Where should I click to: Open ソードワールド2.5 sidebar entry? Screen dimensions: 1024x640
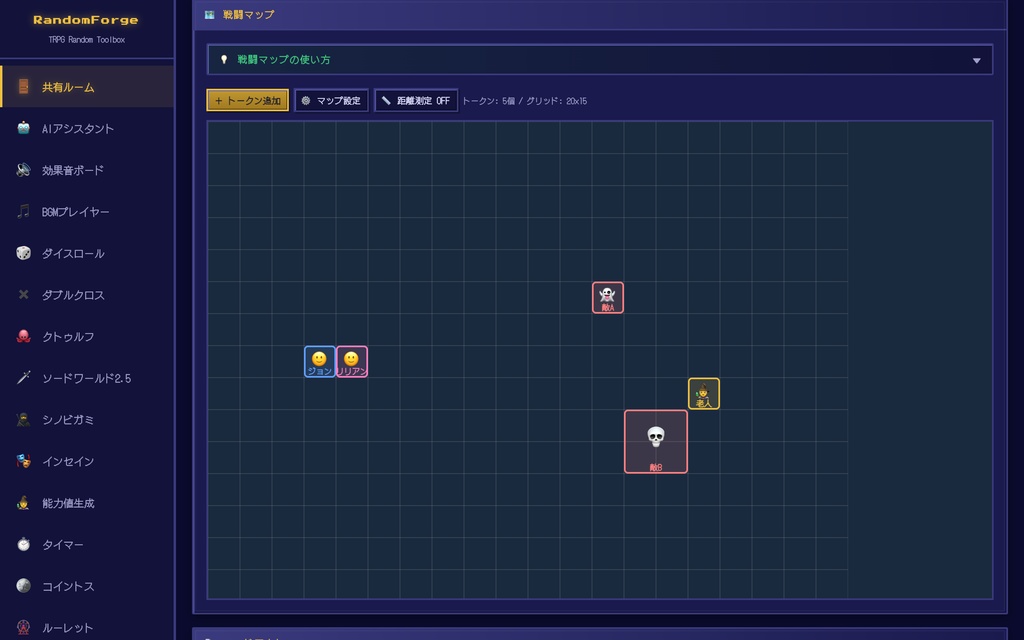(87, 377)
